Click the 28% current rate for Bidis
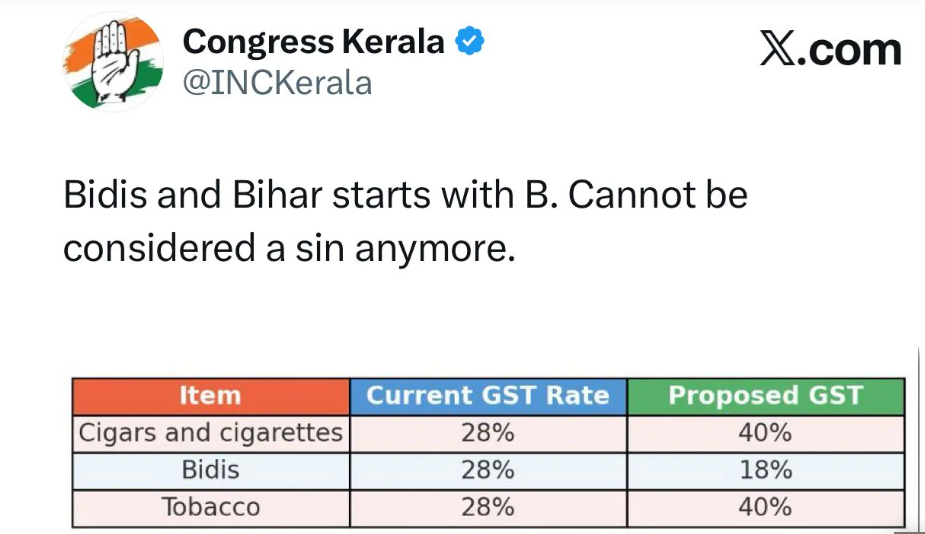The width and height of the screenshot is (925, 534). tap(487, 469)
